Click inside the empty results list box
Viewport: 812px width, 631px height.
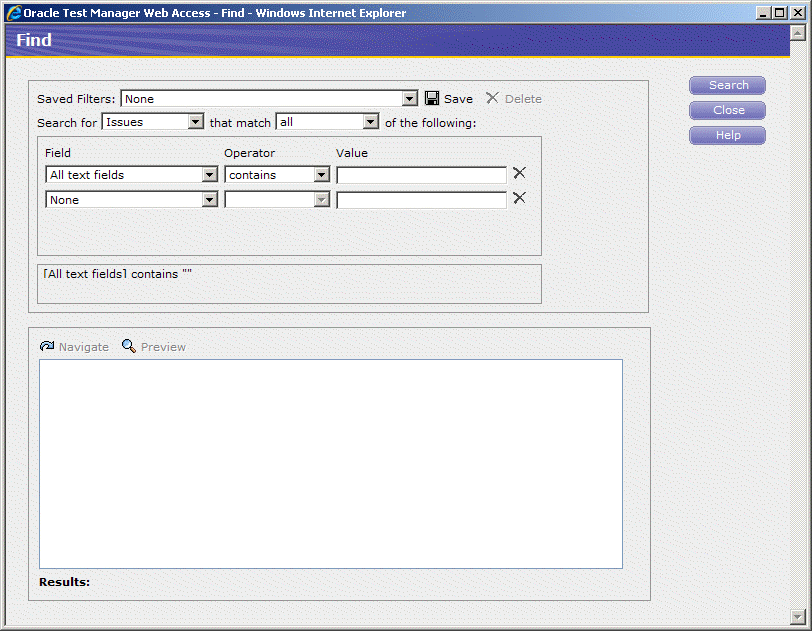[331, 464]
